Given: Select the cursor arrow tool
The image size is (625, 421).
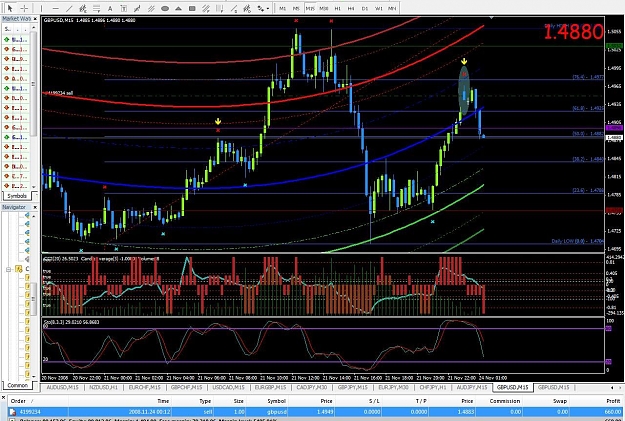Looking at the screenshot, I should click(x=10, y=8).
